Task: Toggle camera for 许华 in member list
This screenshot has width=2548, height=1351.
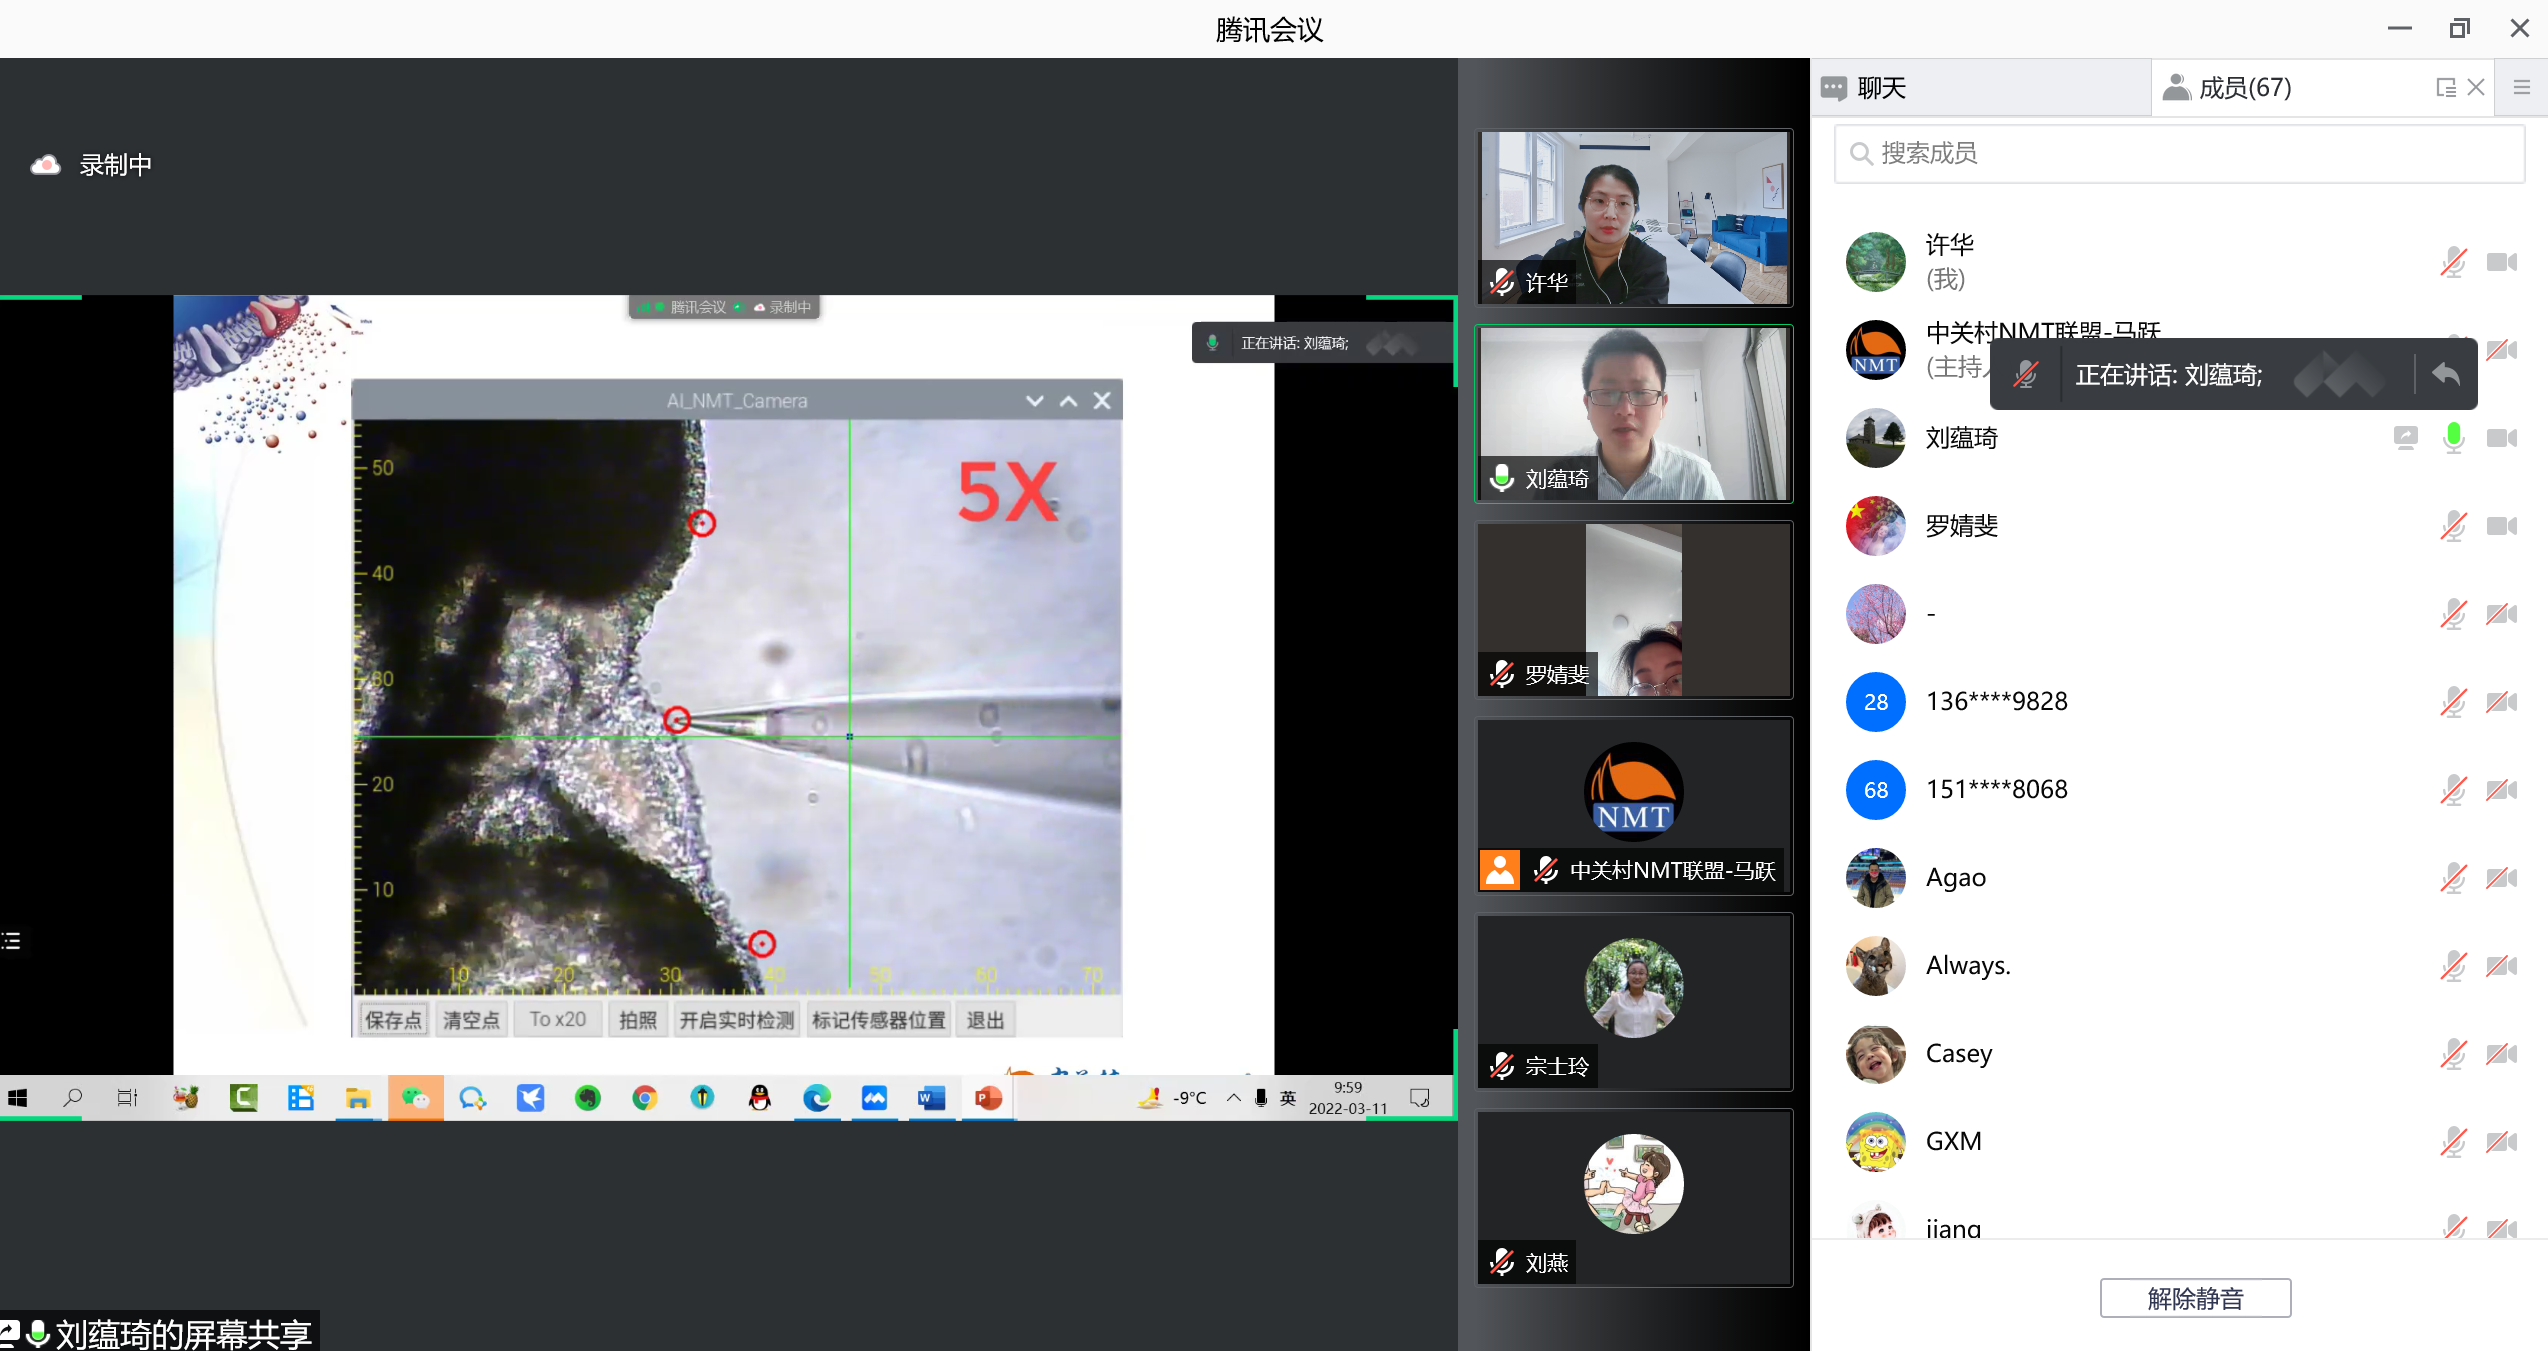Action: tap(2501, 262)
